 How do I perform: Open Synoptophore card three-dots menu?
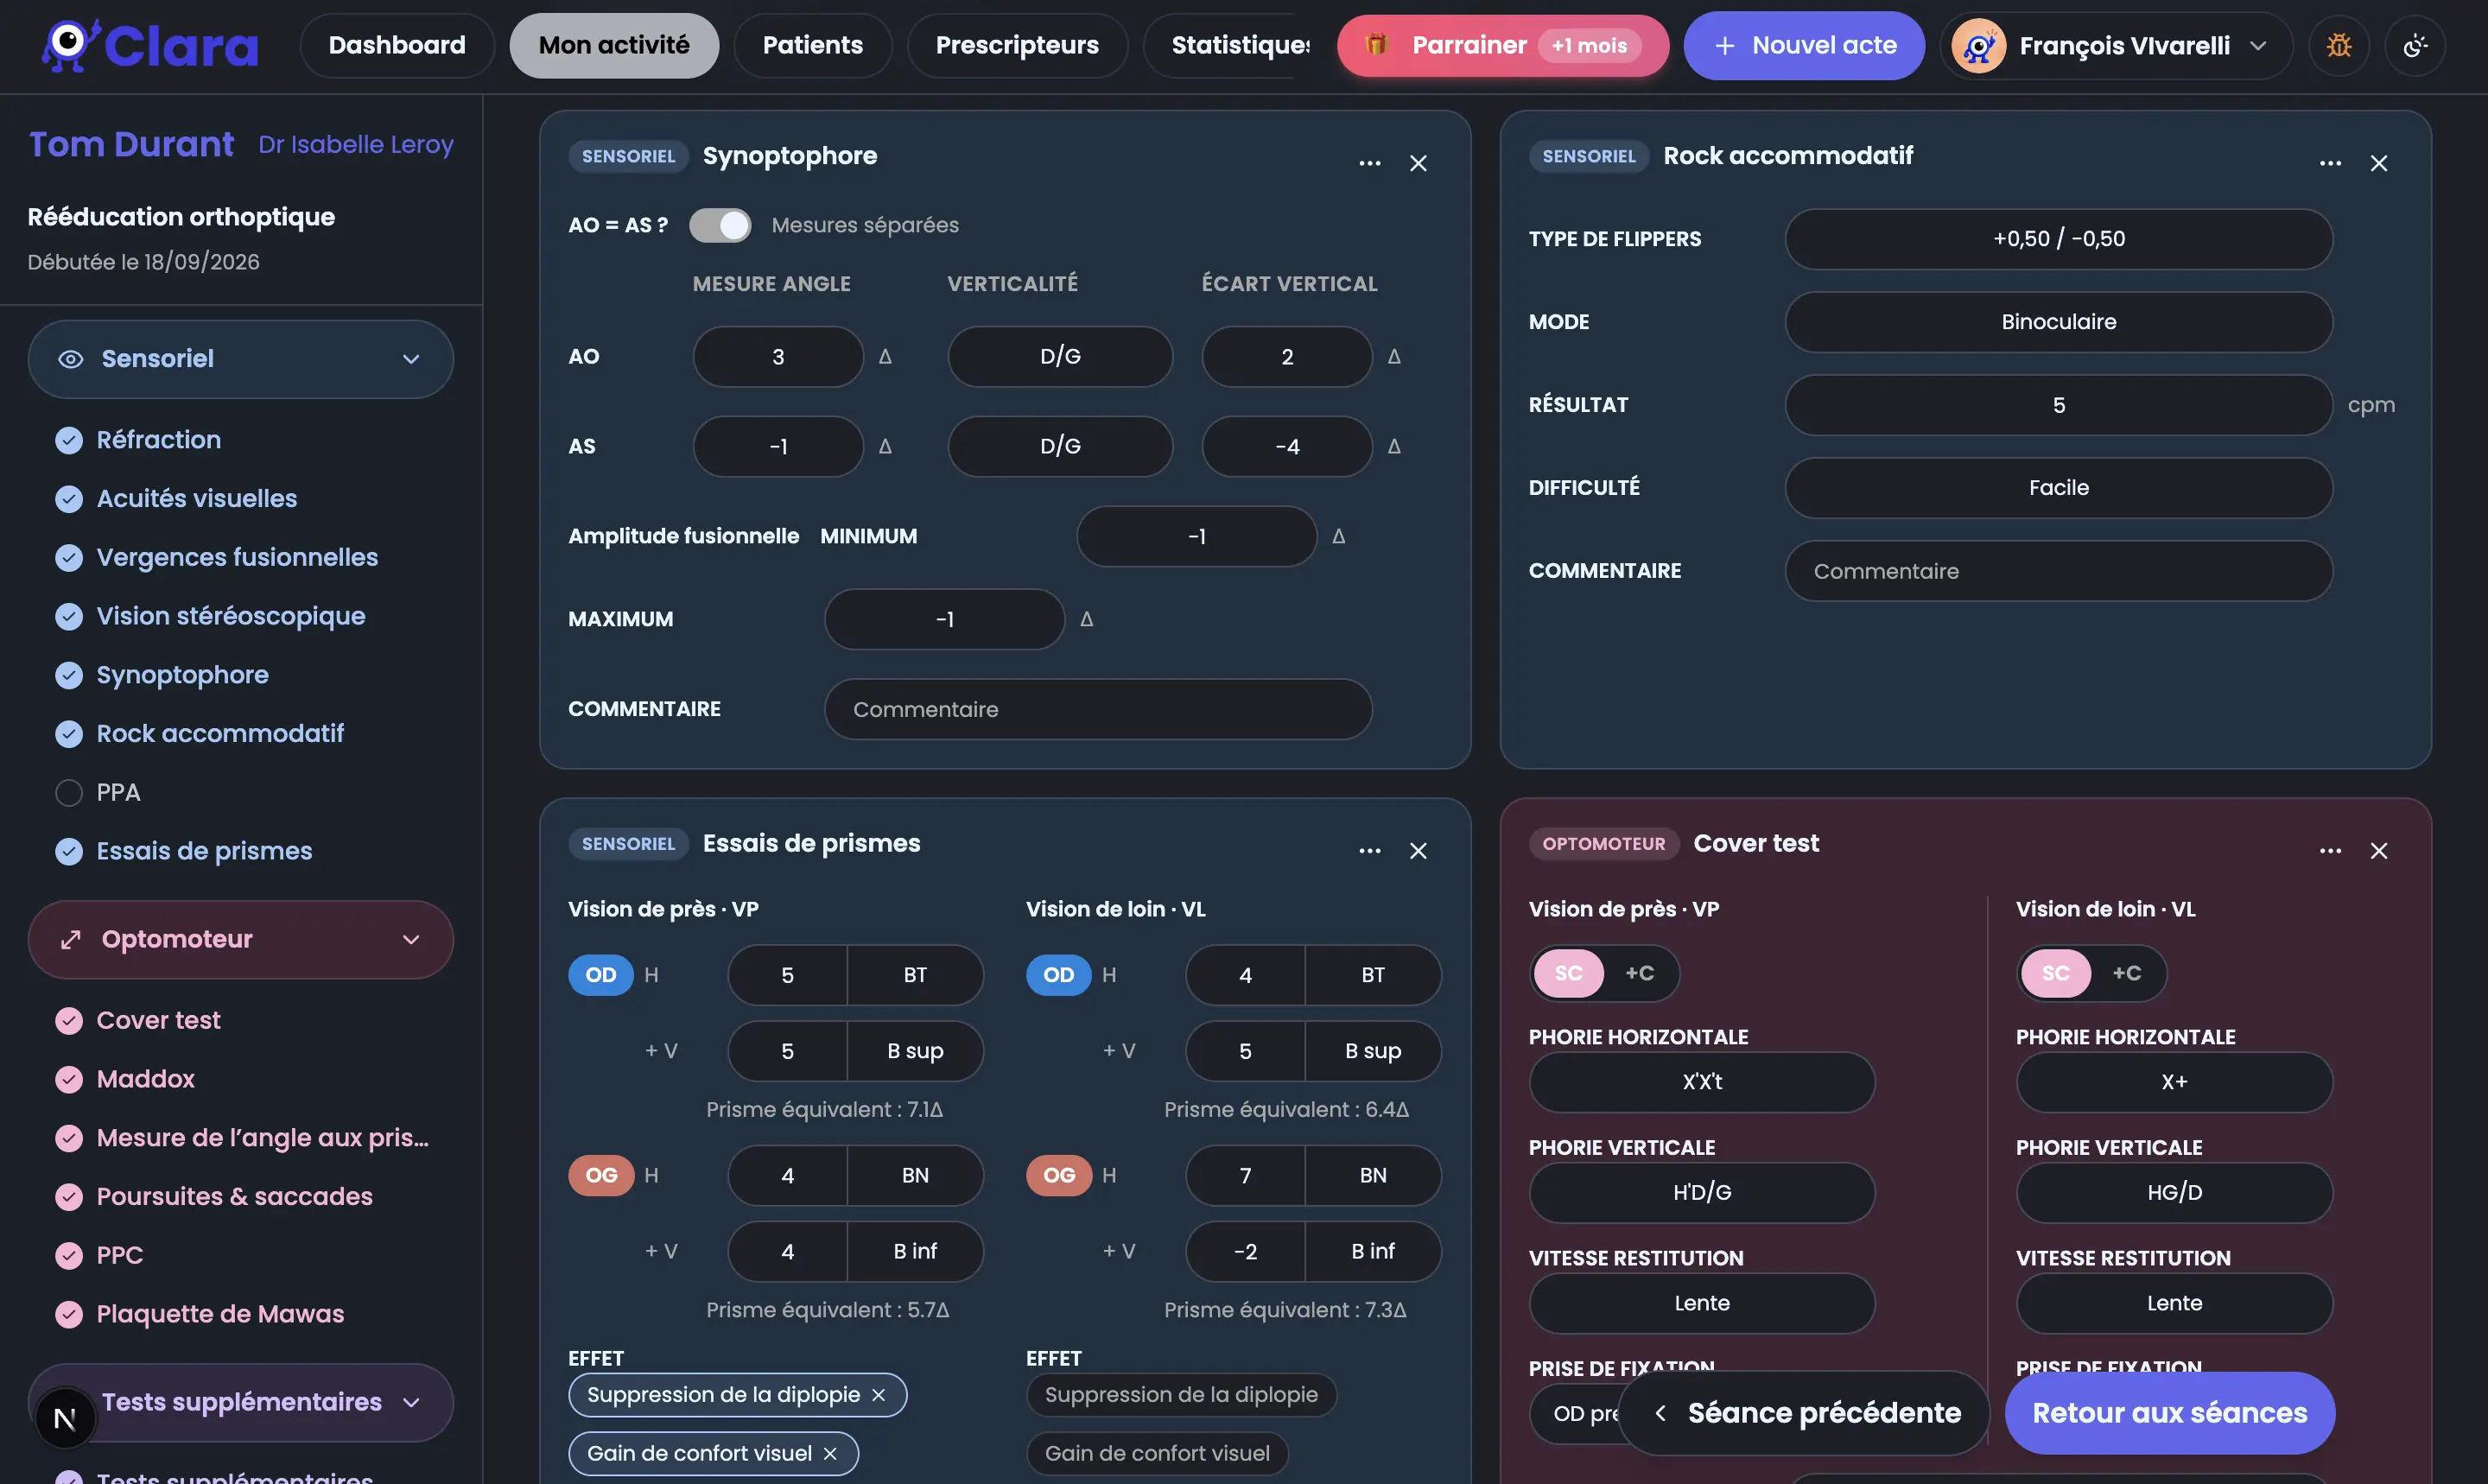coord(1370,162)
